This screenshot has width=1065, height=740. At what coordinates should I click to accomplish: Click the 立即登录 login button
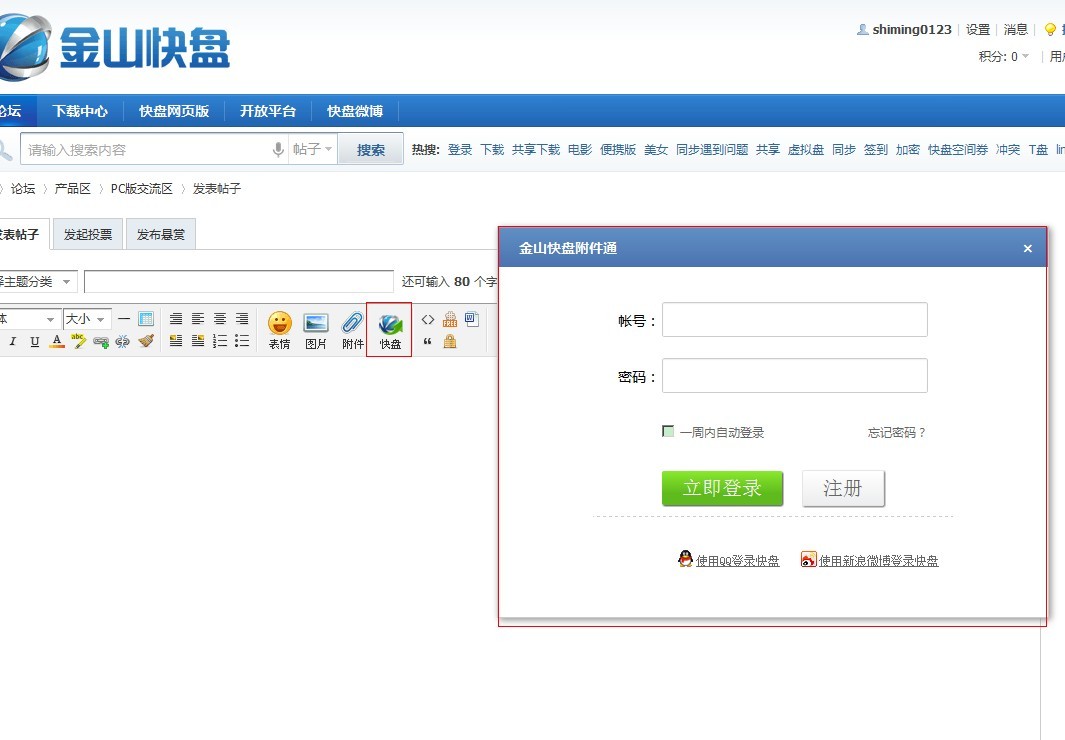722,488
